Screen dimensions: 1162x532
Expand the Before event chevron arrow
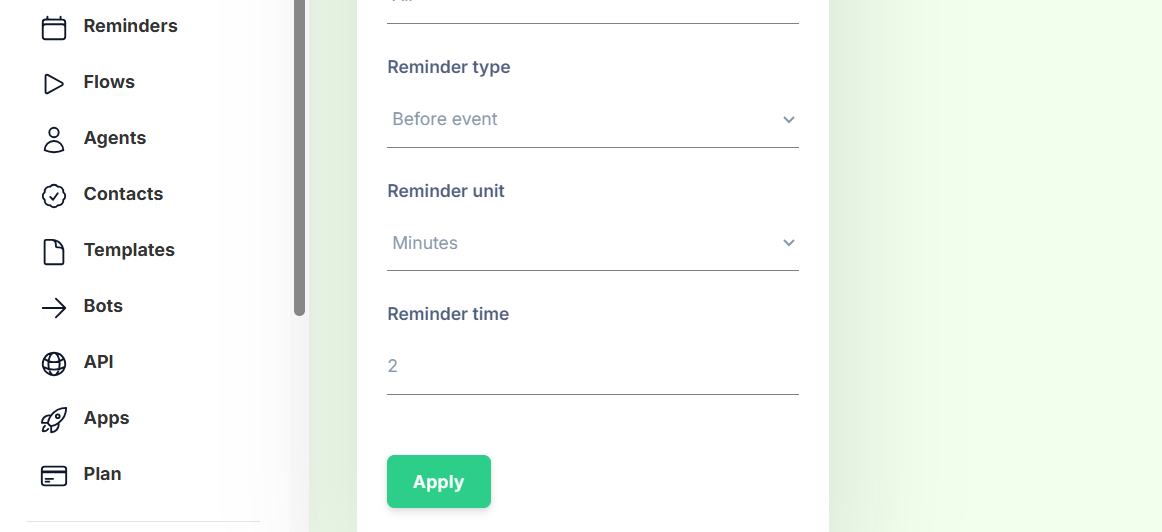coord(789,120)
